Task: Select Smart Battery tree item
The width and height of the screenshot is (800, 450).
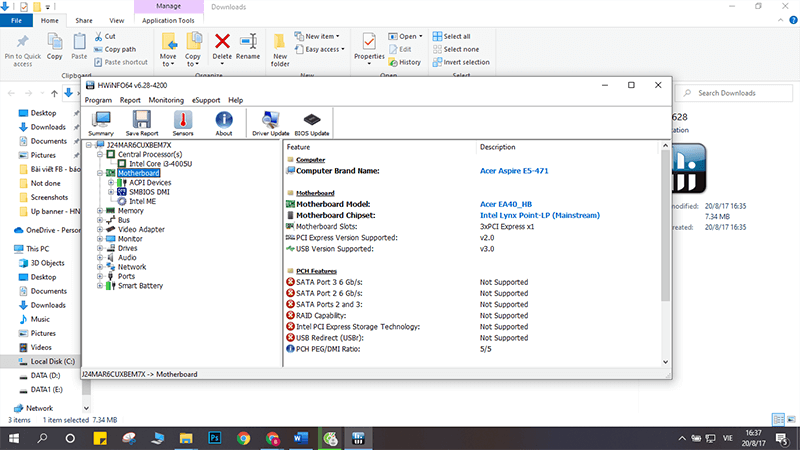Action: [140, 286]
